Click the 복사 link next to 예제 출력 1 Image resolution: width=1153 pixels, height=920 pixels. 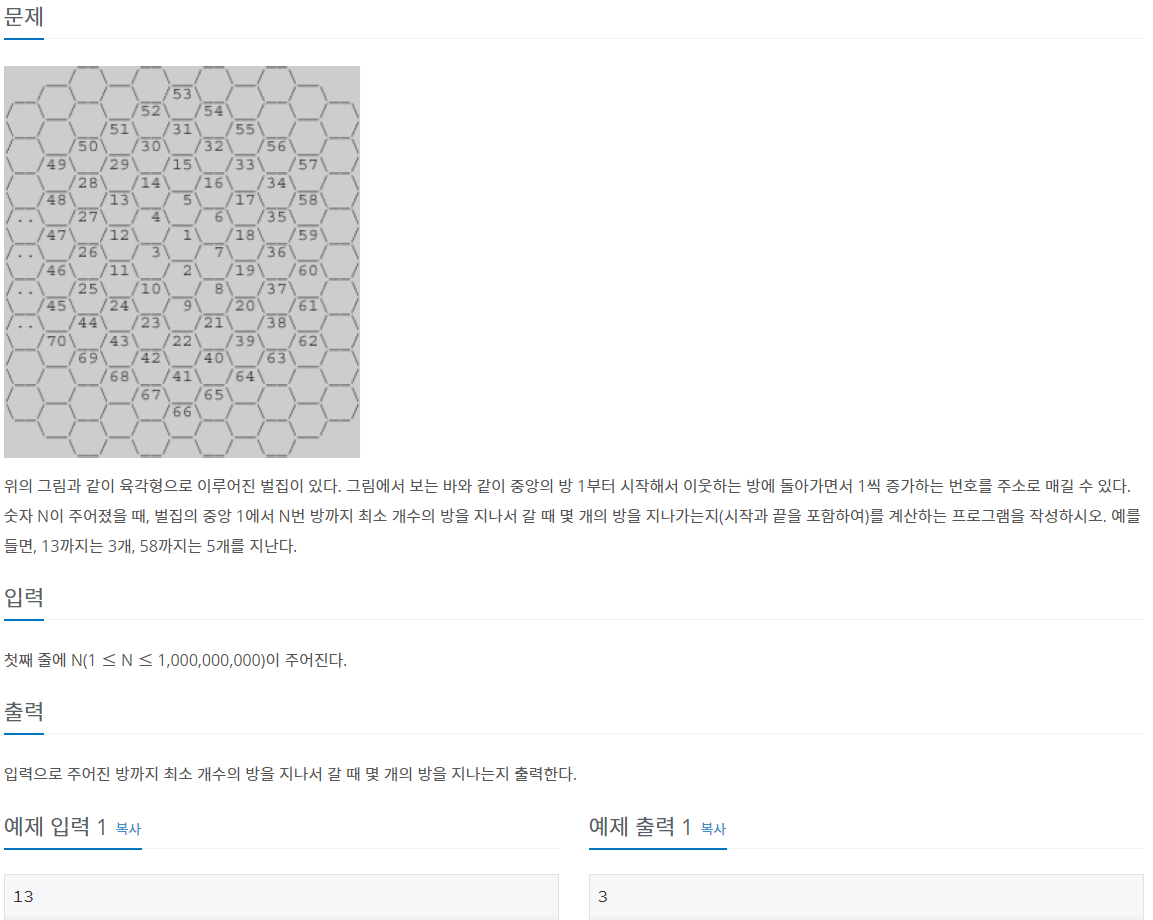(713, 829)
